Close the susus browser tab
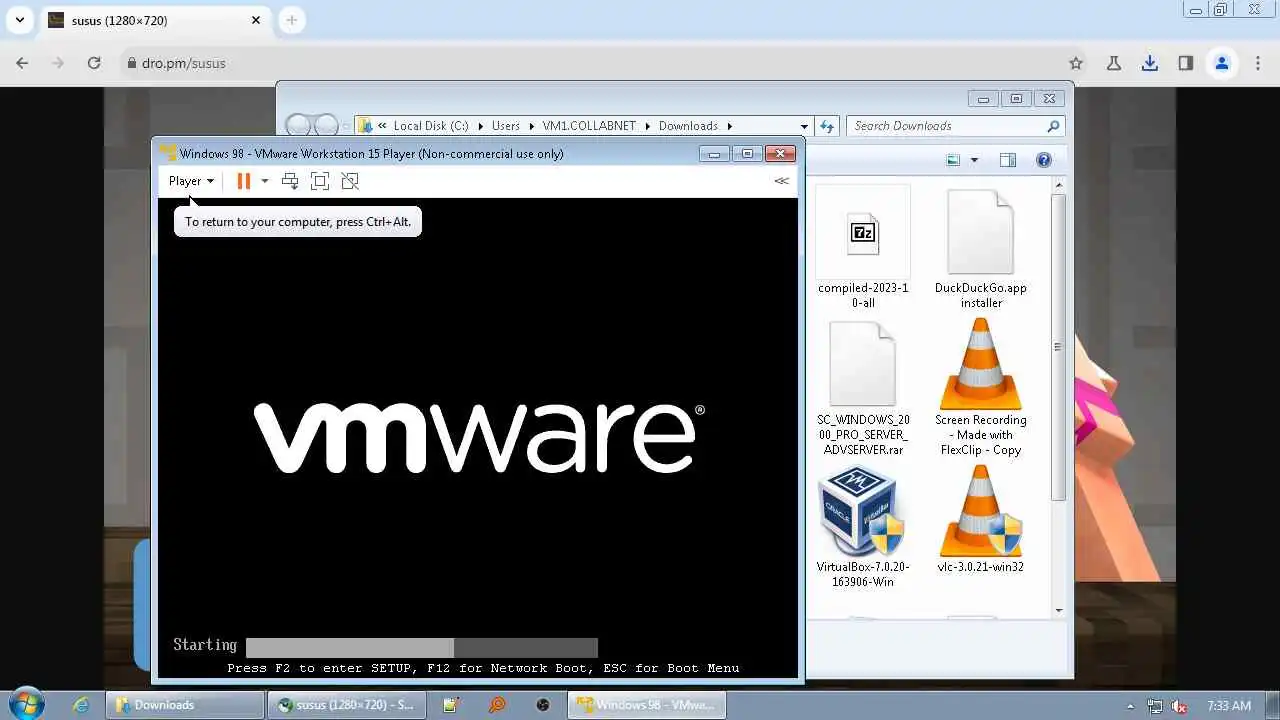1280x720 pixels. tap(256, 20)
